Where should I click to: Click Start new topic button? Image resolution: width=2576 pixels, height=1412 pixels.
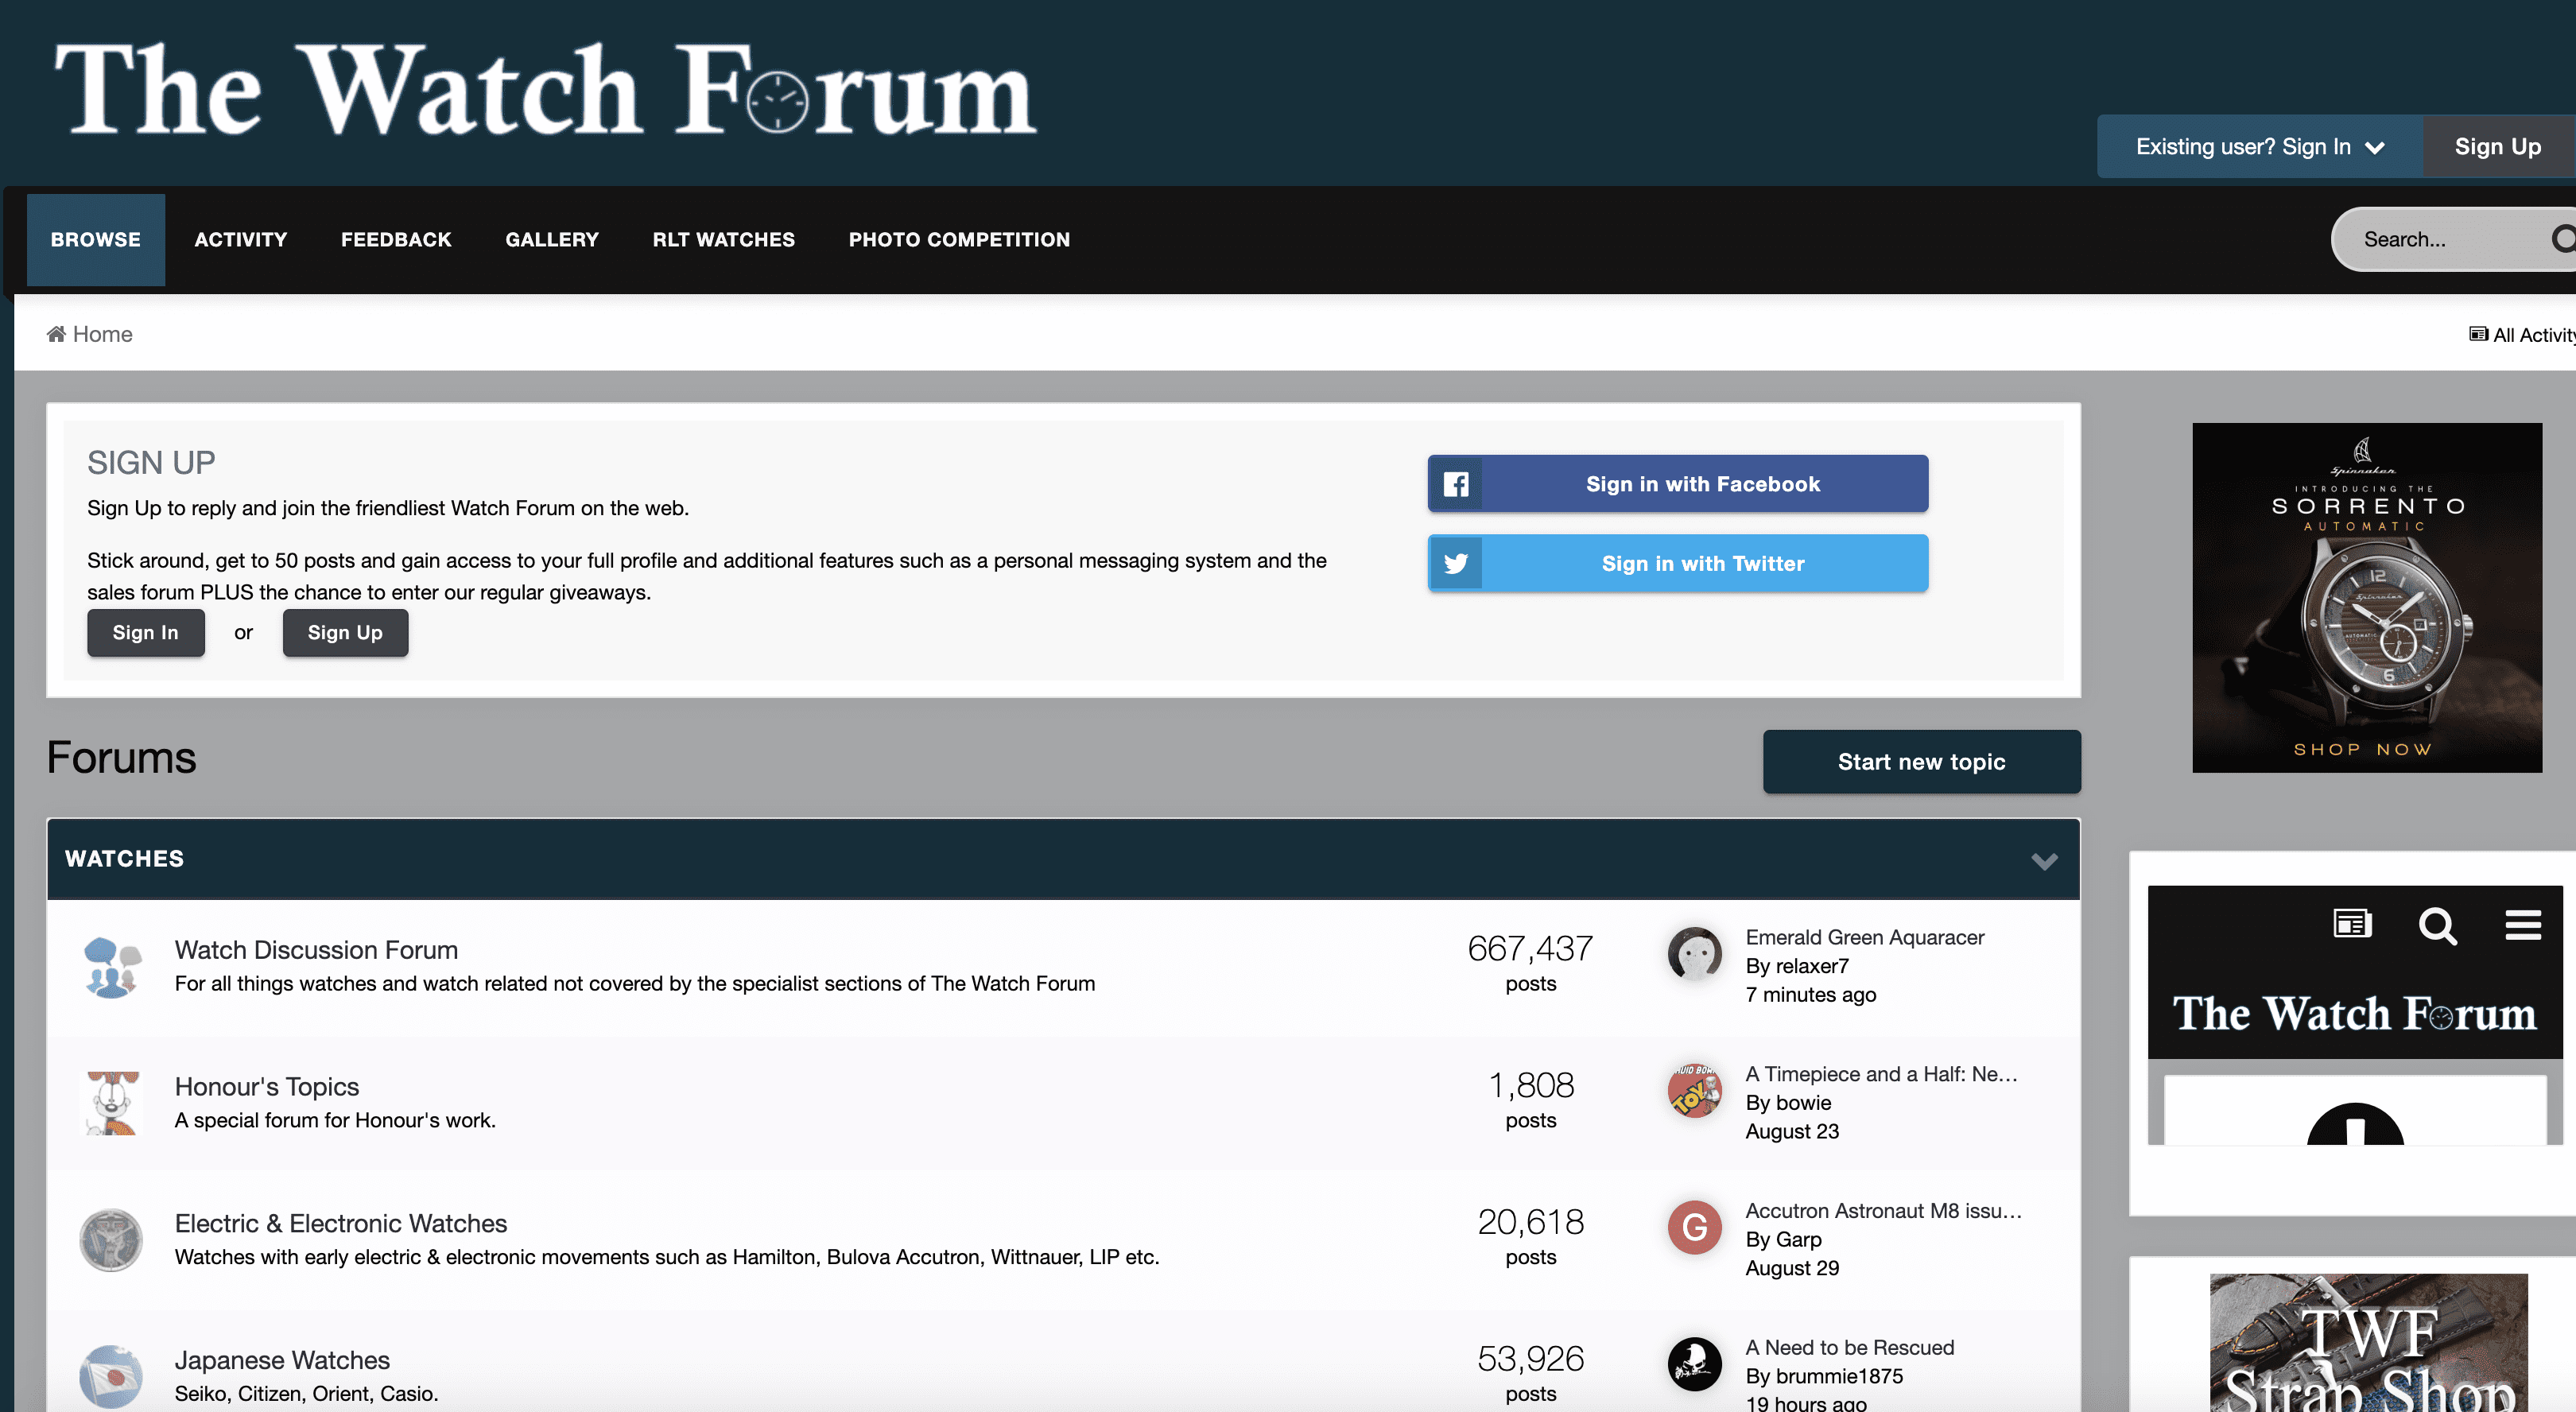1921,762
